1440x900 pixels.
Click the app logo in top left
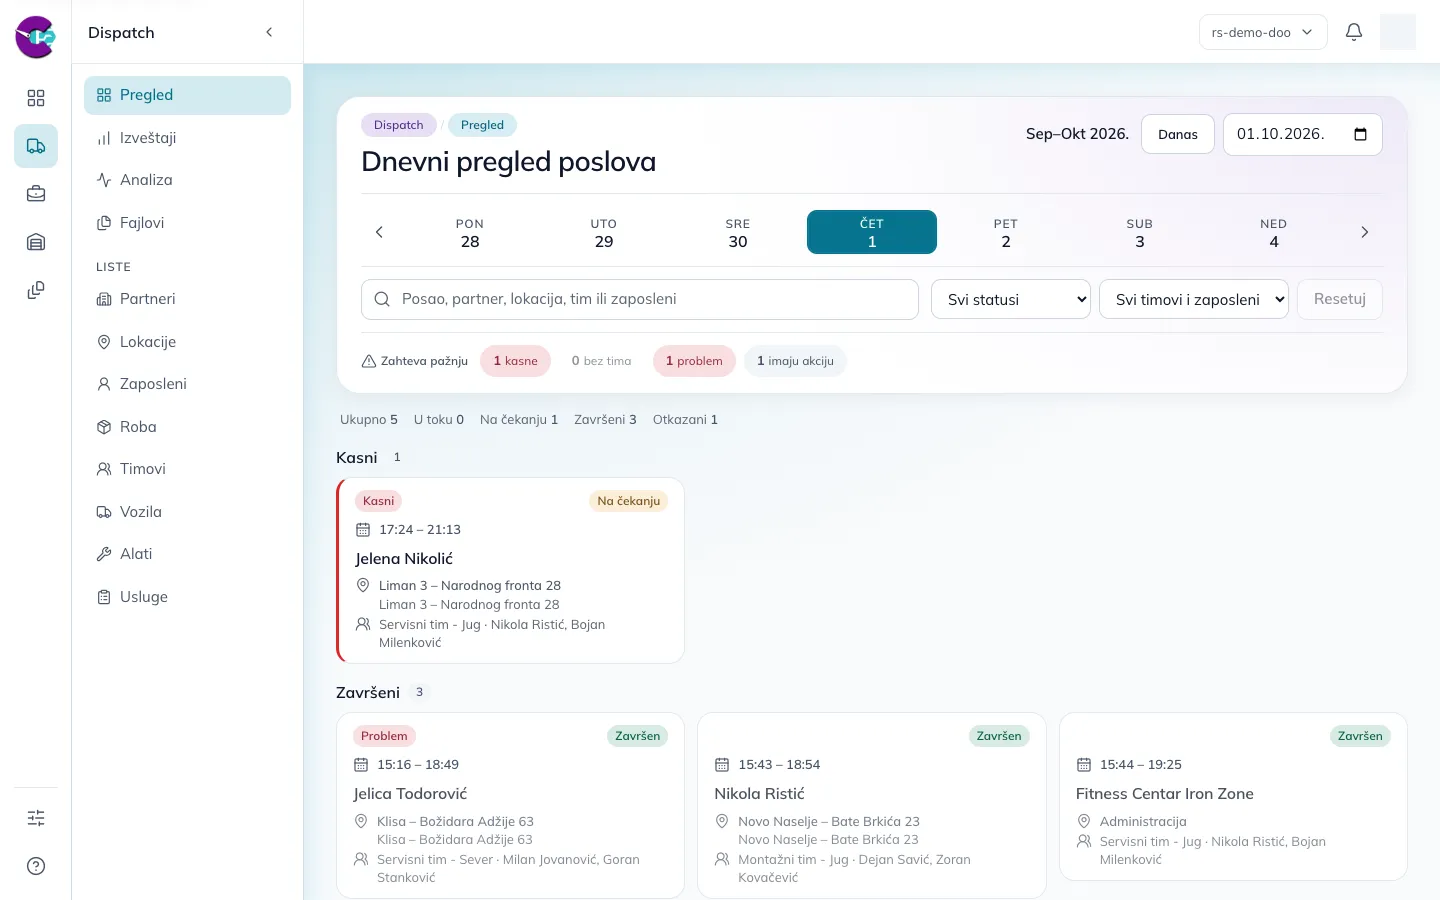click(36, 37)
